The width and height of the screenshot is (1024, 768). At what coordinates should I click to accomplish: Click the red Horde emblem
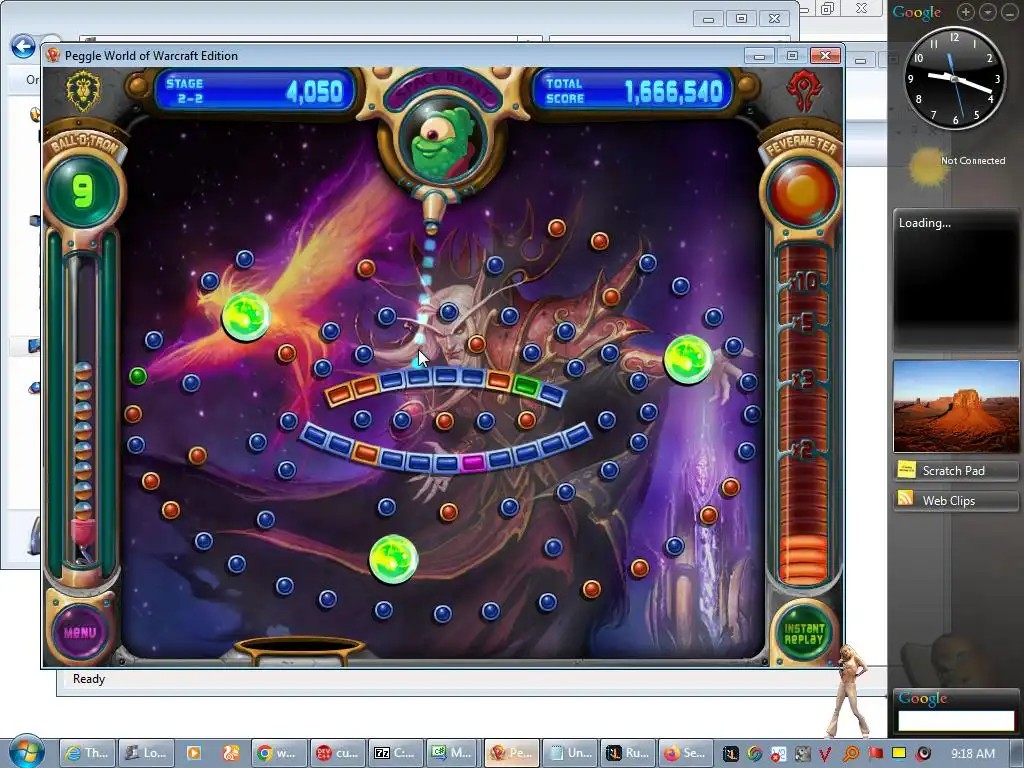tap(802, 89)
